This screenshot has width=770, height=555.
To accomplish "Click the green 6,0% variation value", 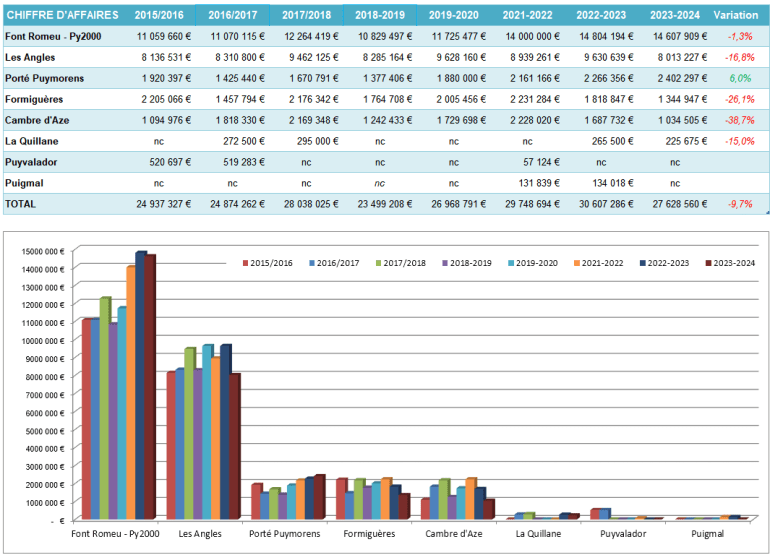I will click(x=740, y=77).
